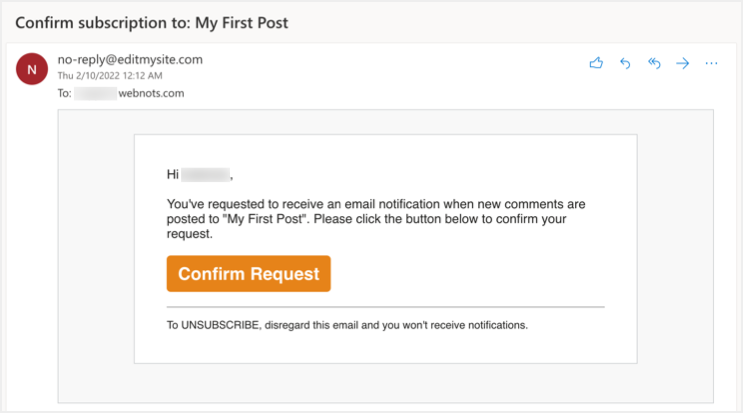743x413 pixels.
Task: Click the gray background around the message card
Action: 95,250
